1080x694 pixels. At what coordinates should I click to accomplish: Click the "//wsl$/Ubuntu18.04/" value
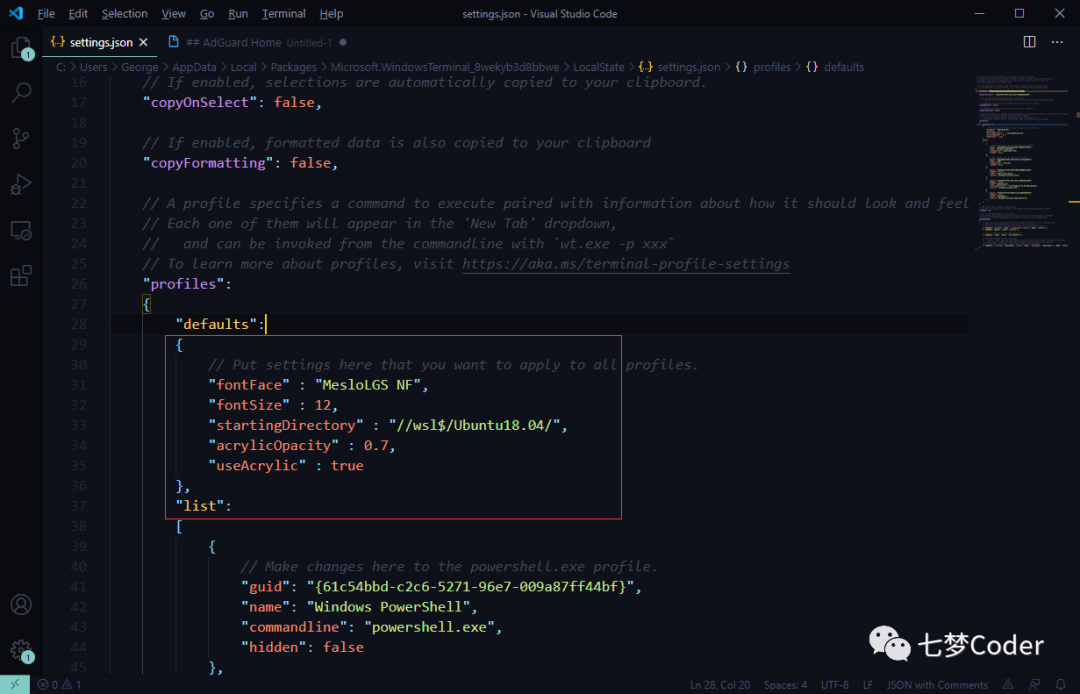click(x=475, y=425)
